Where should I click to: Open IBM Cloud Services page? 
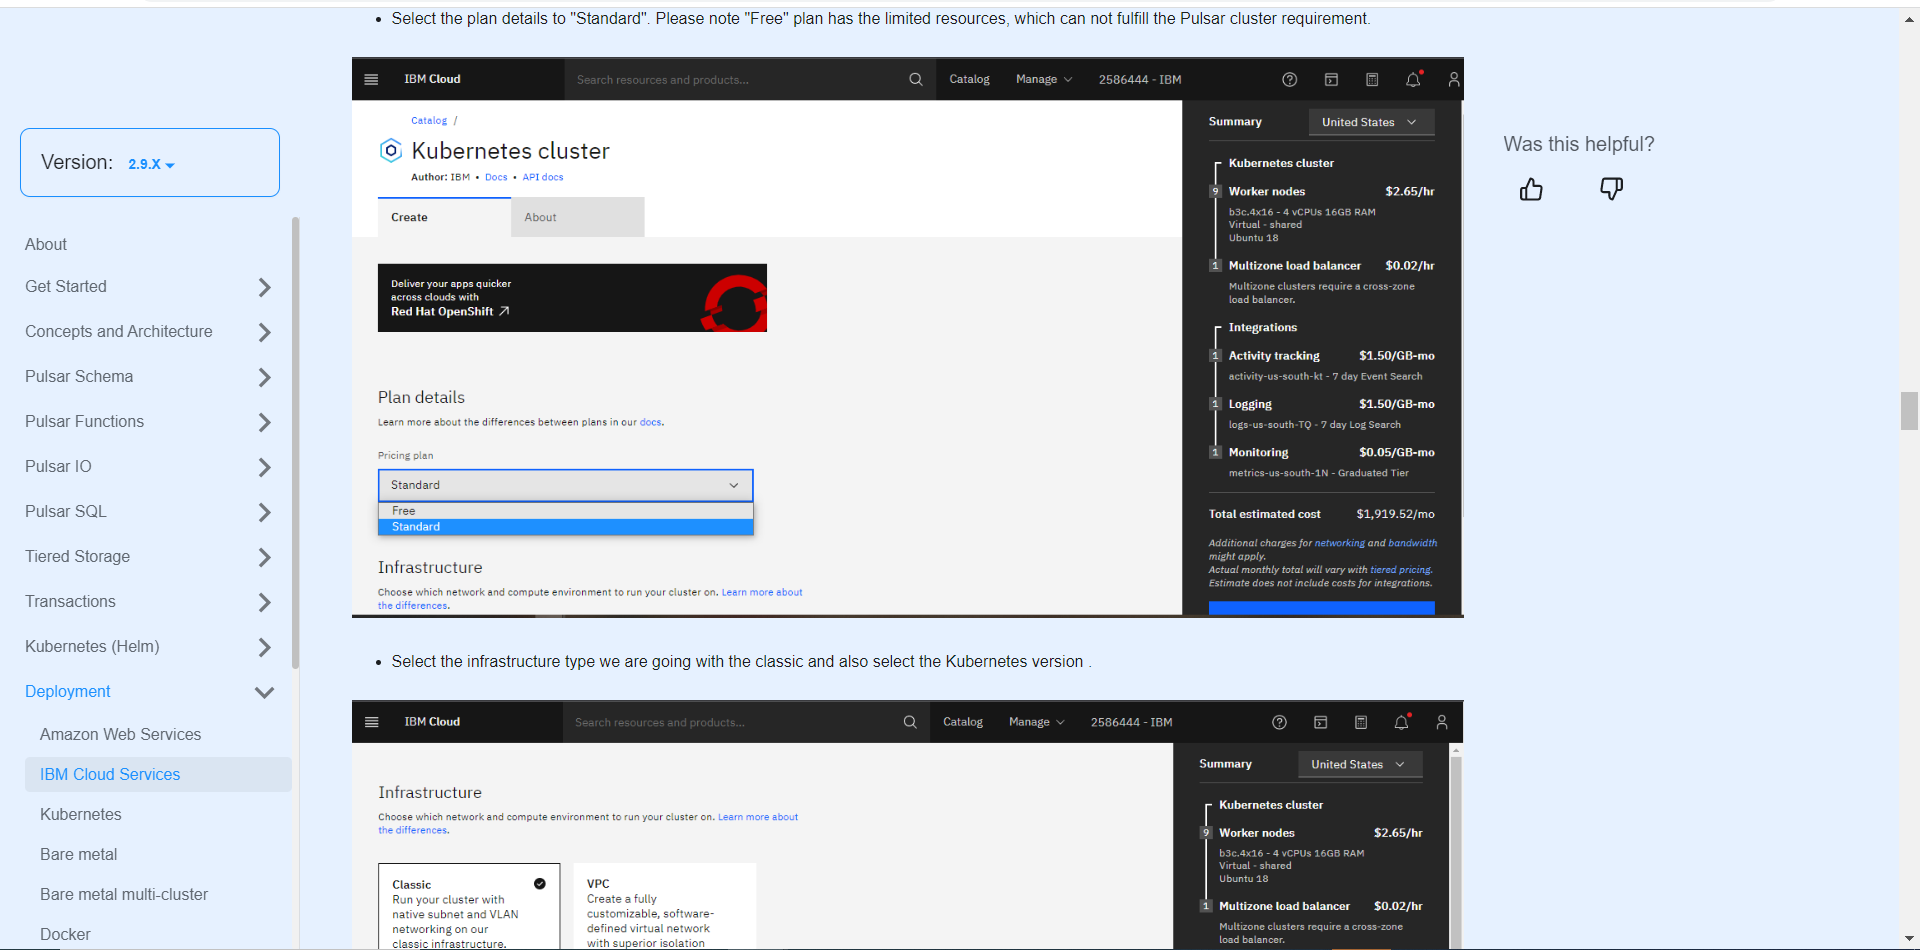pos(158,774)
